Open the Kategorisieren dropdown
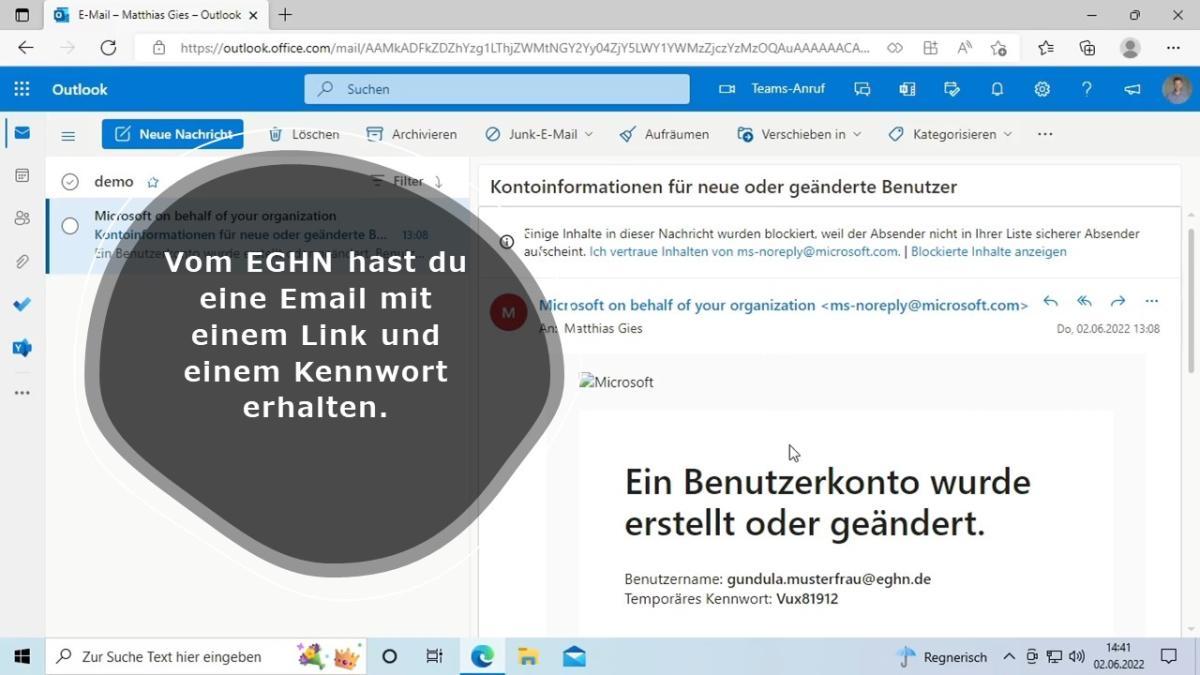This screenshot has width=1200, height=675. point(1007,134)
